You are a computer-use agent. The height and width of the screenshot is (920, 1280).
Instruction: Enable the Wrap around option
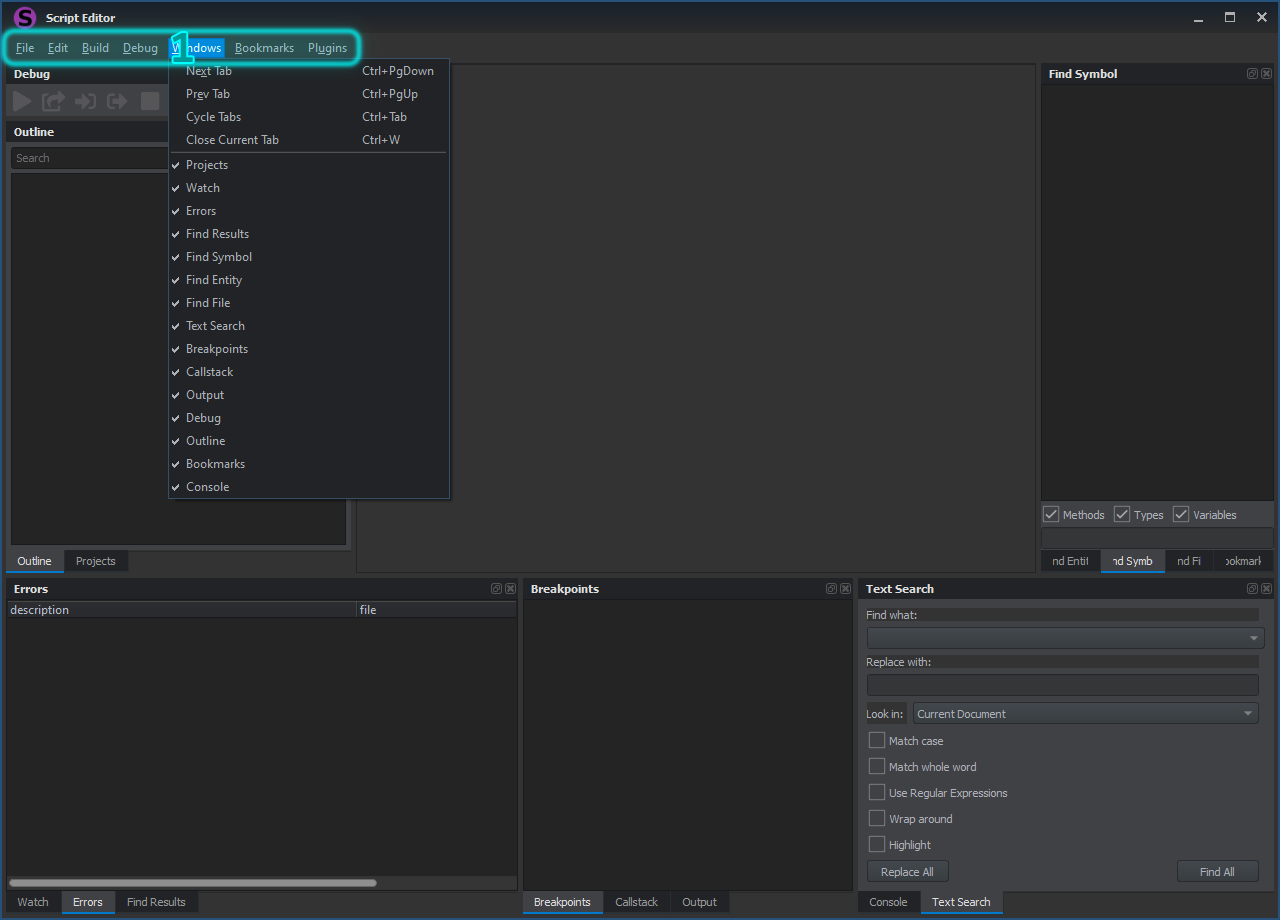pos(877,818)
